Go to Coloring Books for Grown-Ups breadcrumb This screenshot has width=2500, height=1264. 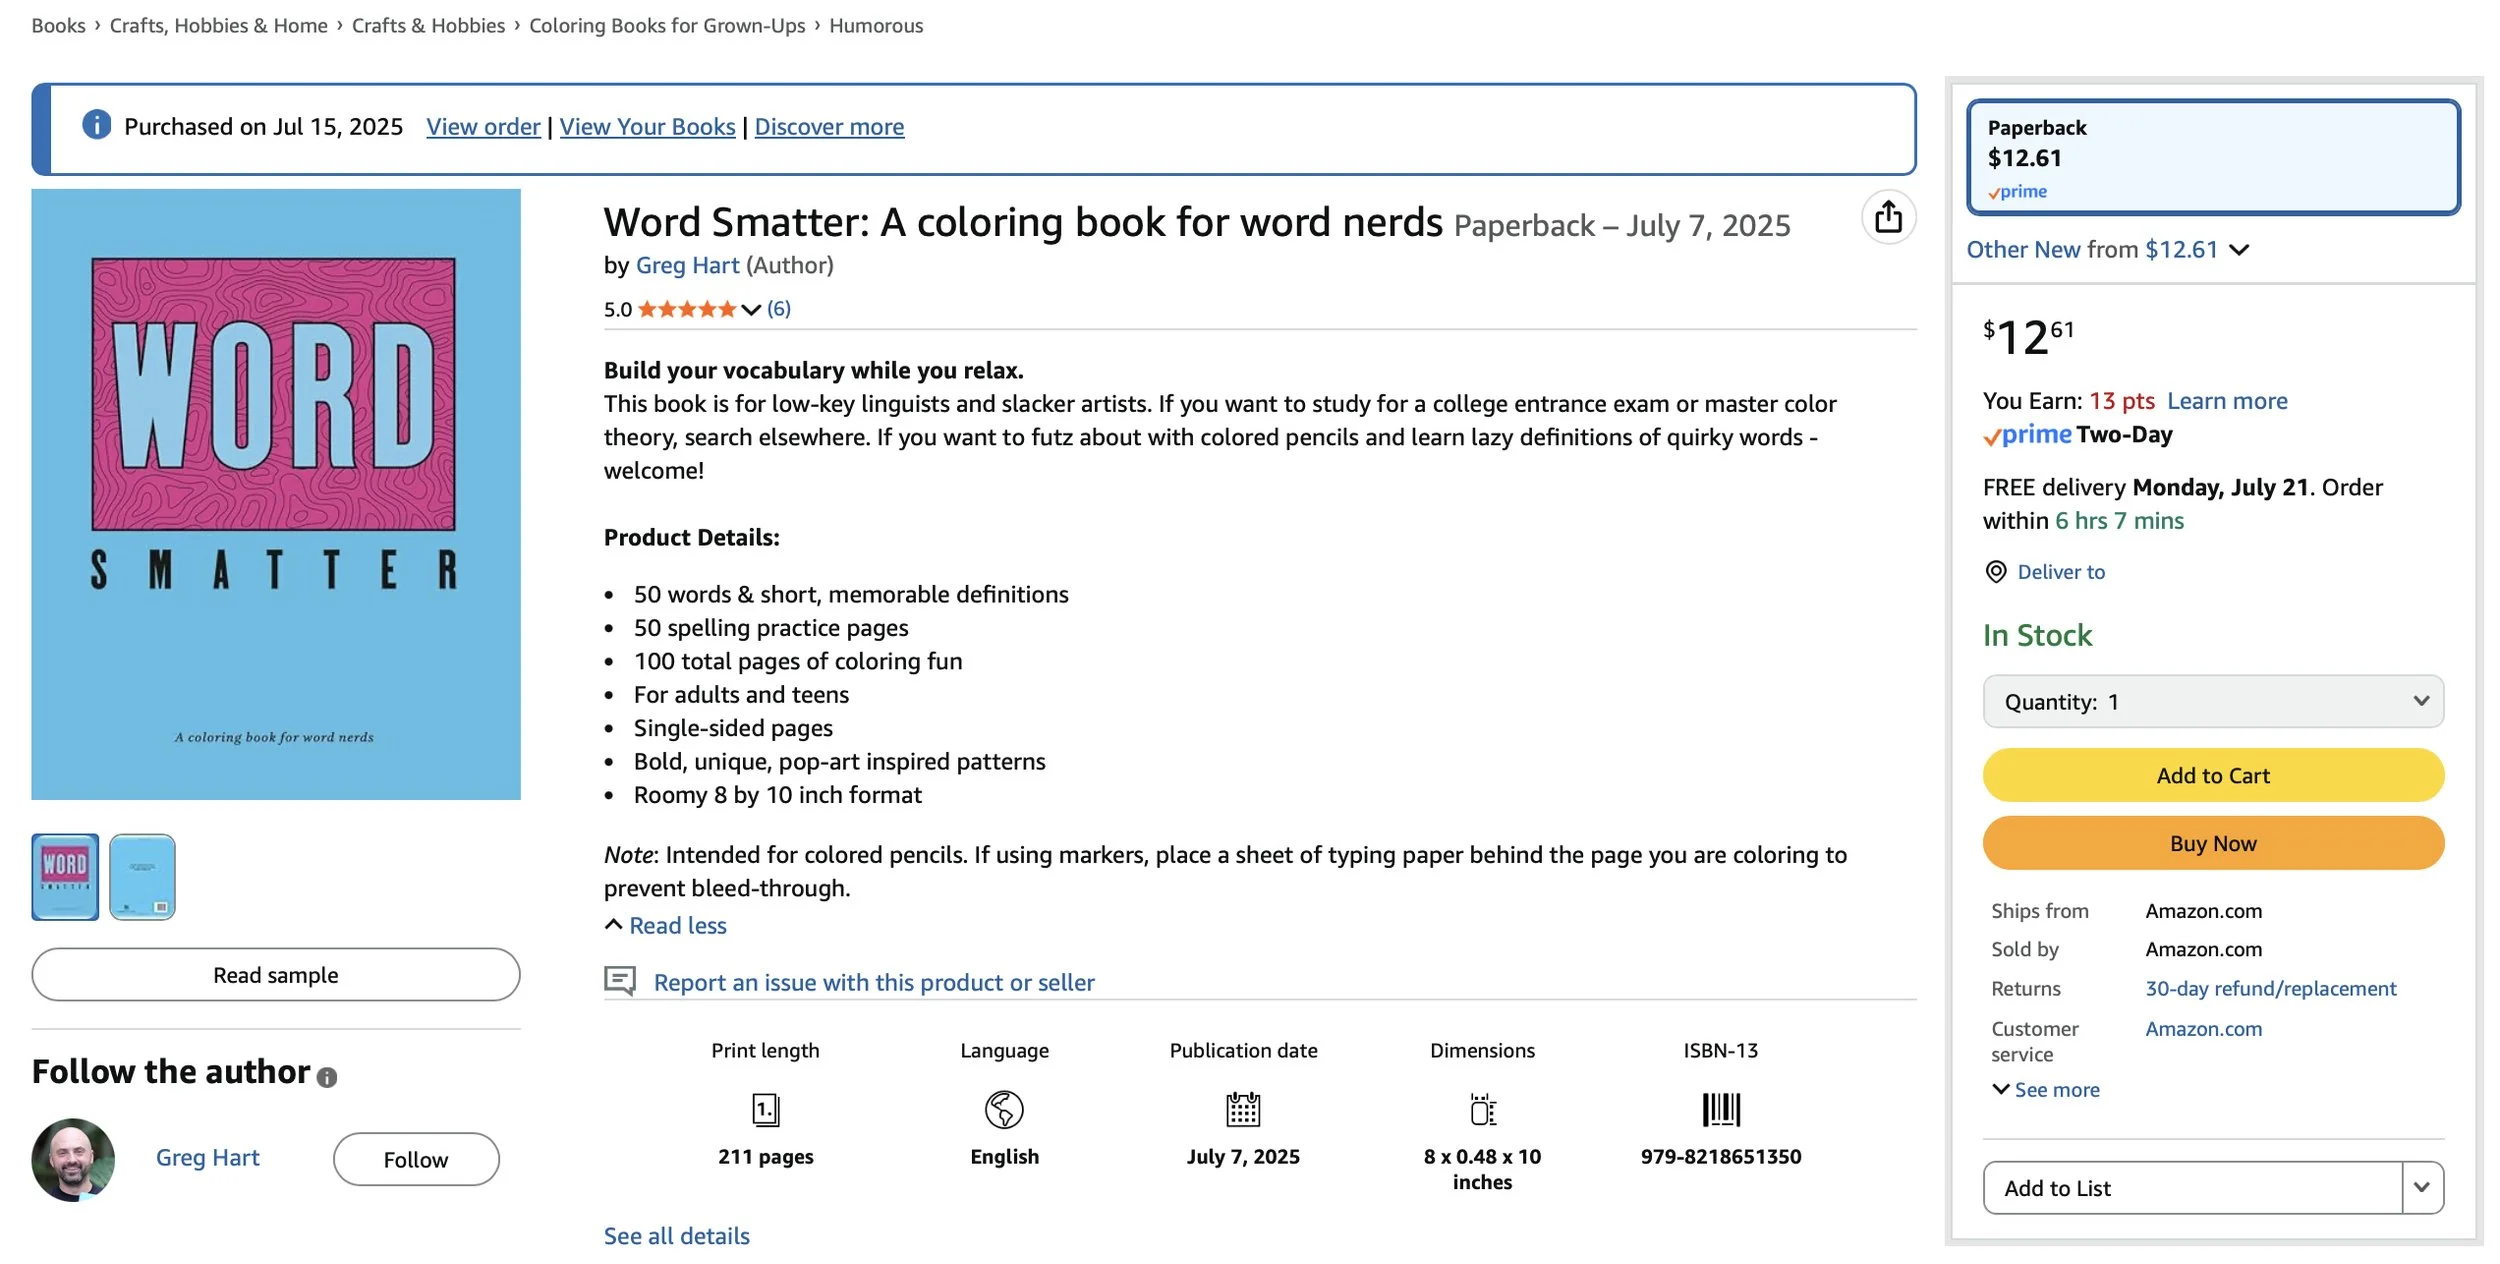pos(666,25)
